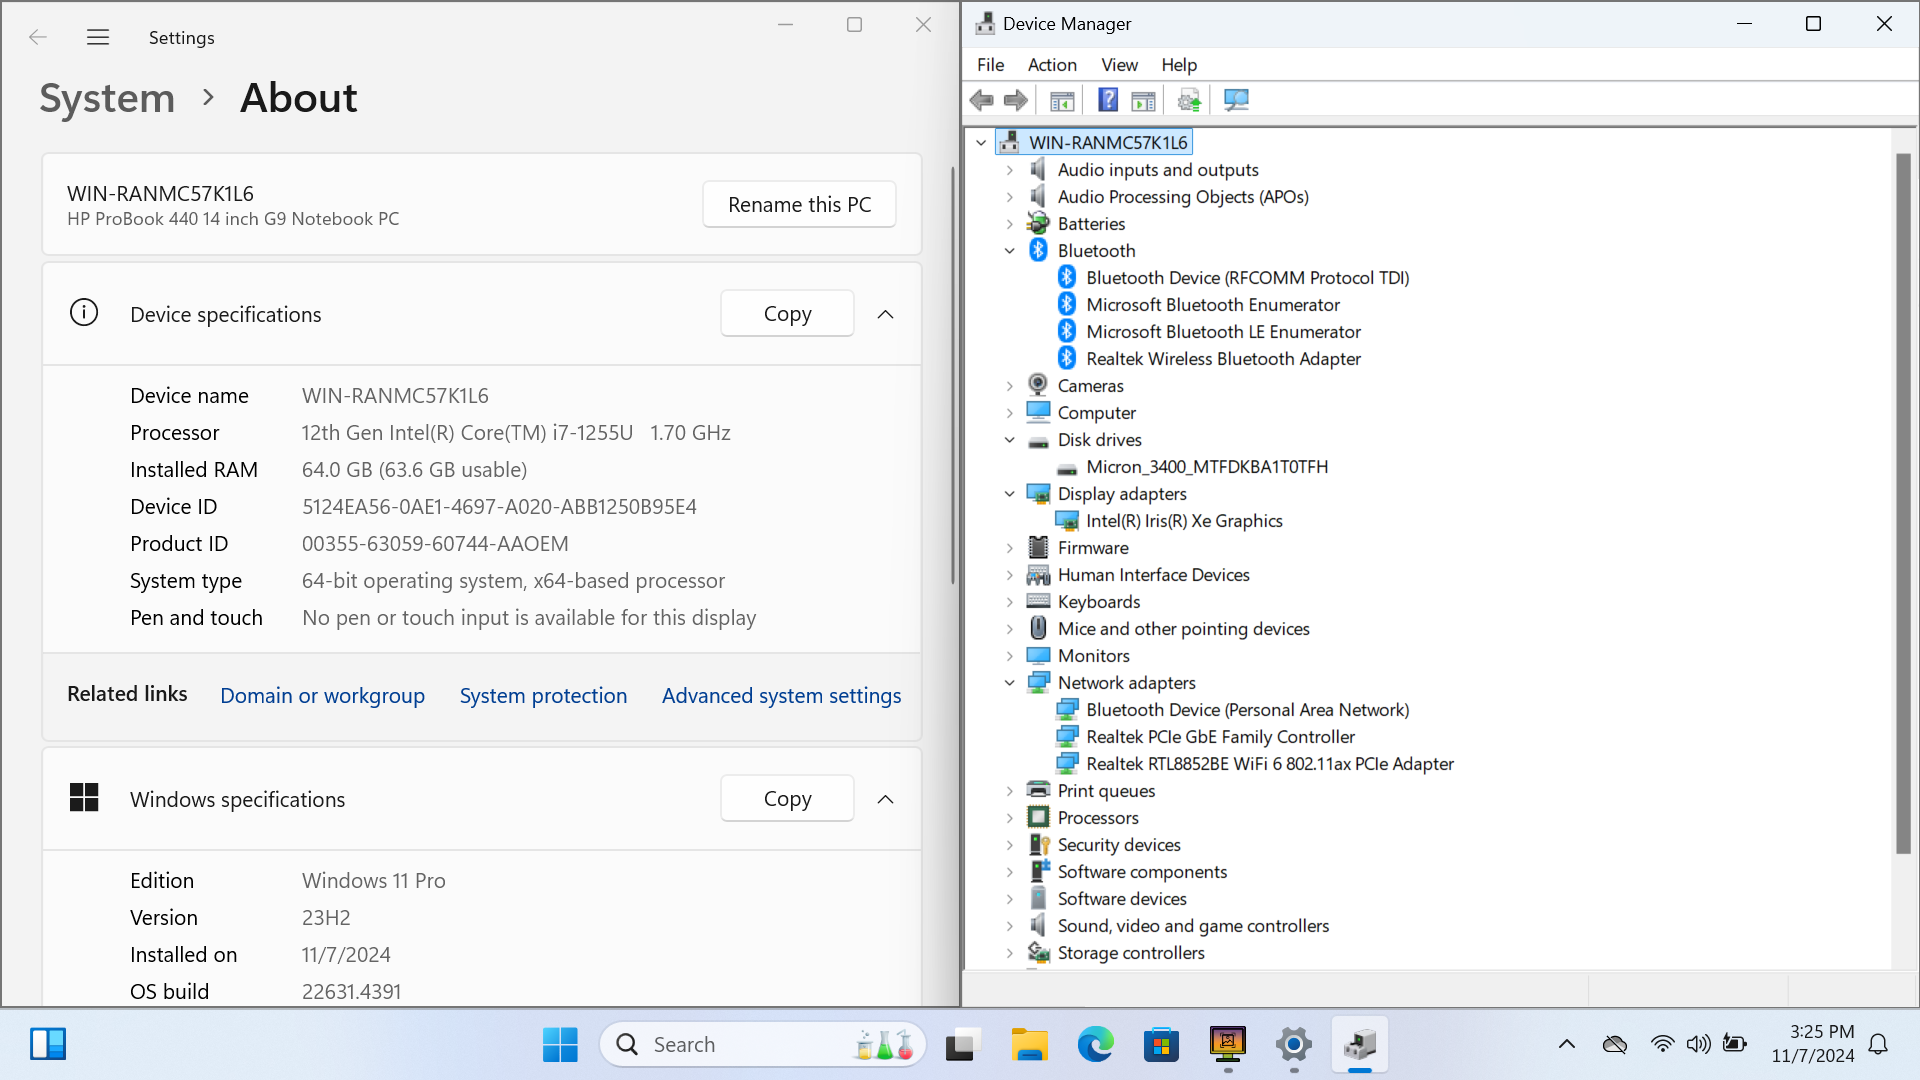This screenshot has height=1080, width=1920.
Task: Open the Settings navigation hamburger menu
Action: tap(97, 37)
